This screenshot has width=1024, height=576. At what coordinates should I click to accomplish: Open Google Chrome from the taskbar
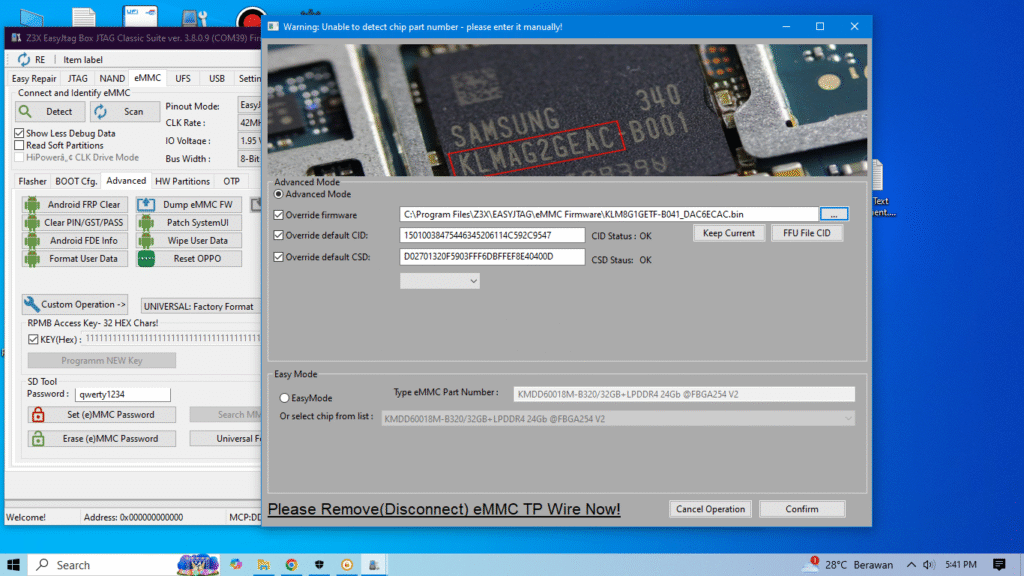point(291,565)
